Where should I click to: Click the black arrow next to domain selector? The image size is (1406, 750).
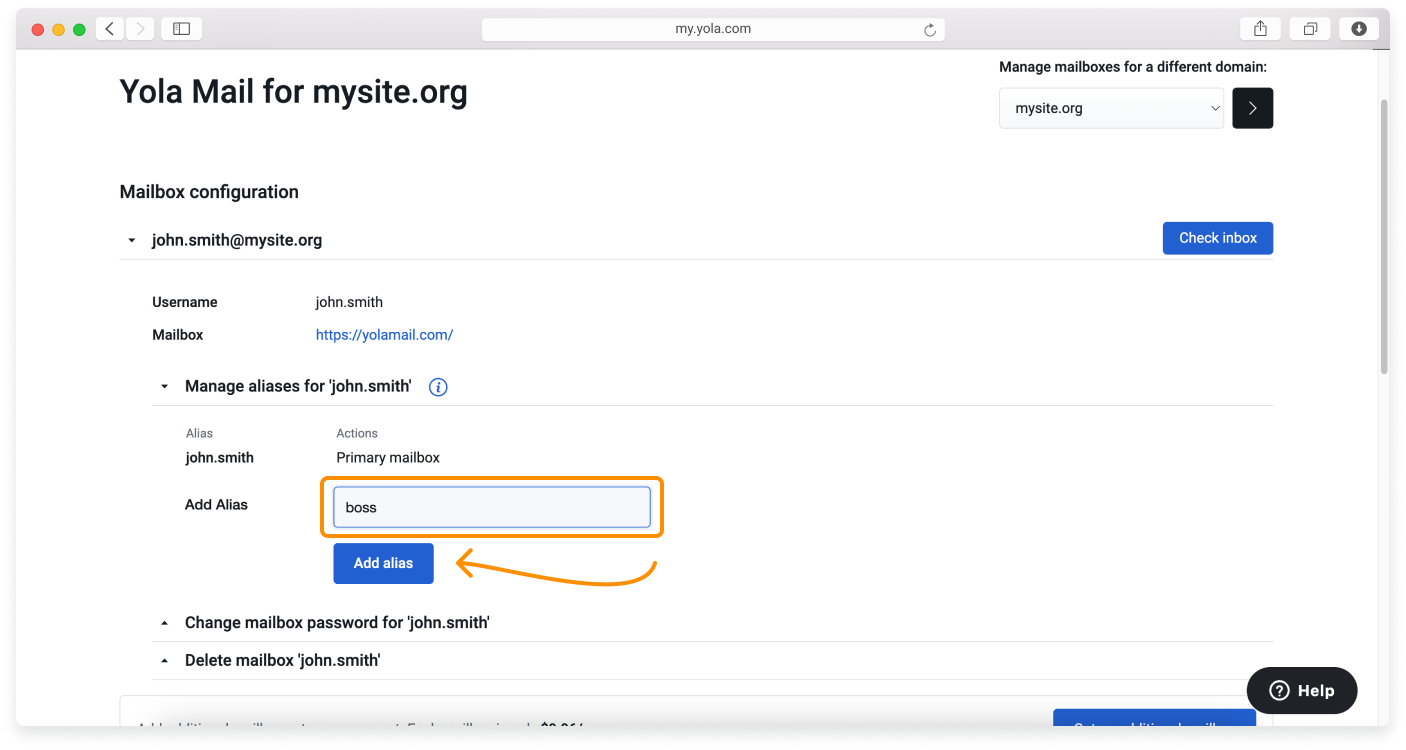pyautogui.click(x=1252, y=107)
